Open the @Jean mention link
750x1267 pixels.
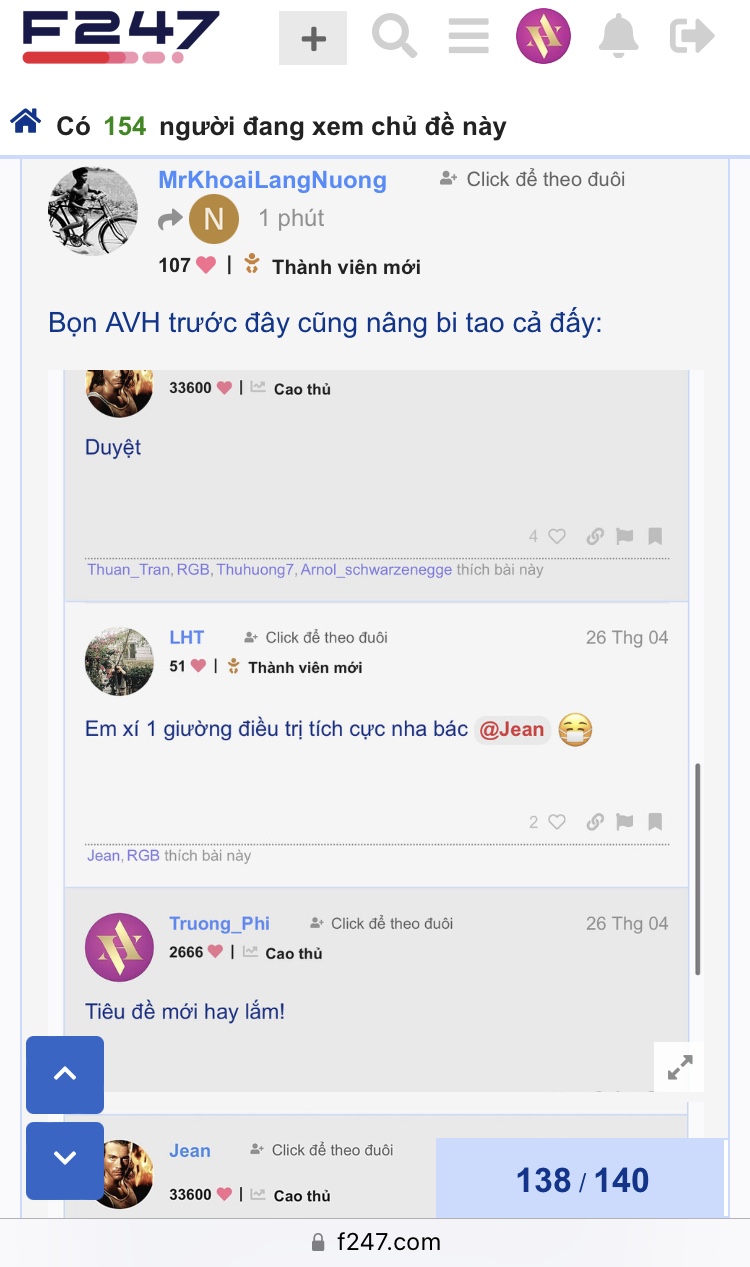pyautogui.click(x=511, y=729)
